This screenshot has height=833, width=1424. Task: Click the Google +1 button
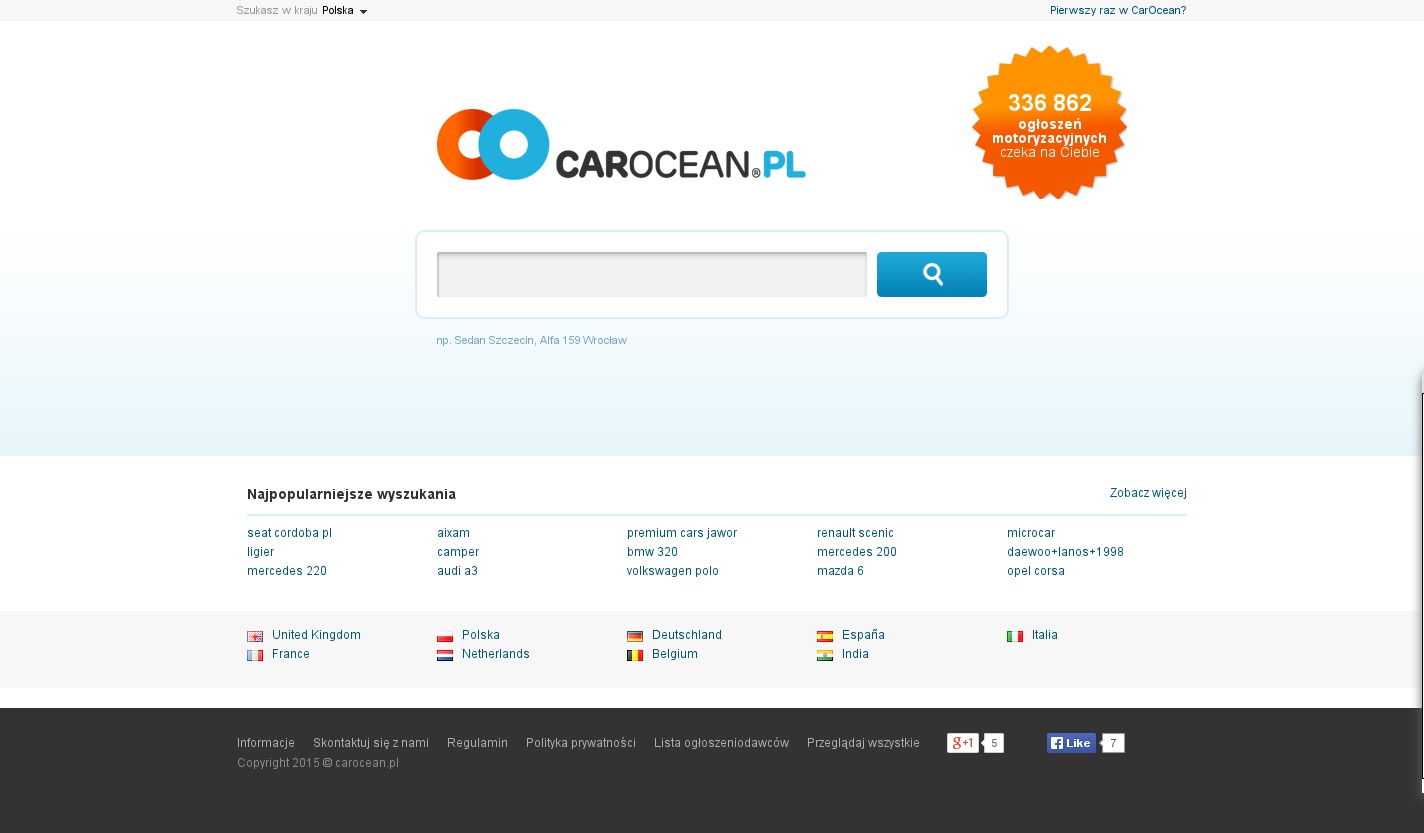coord(963,743)
